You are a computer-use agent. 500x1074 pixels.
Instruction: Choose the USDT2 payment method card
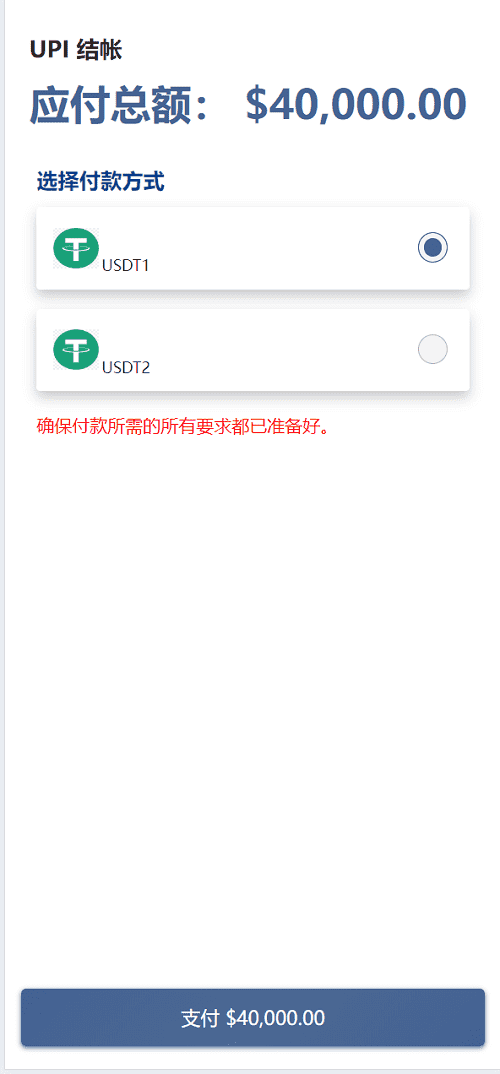coord(253,350)
